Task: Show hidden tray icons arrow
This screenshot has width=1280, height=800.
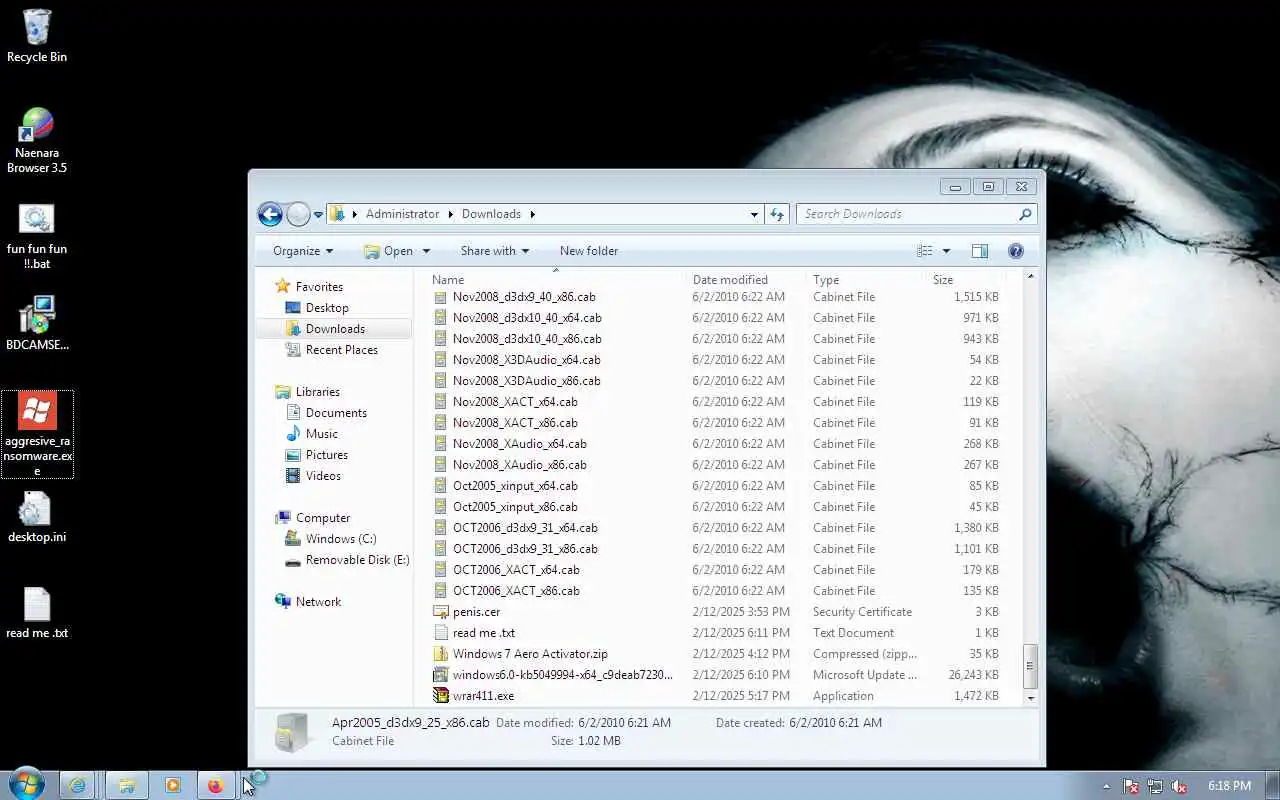Action: (x=1106, y=786)
